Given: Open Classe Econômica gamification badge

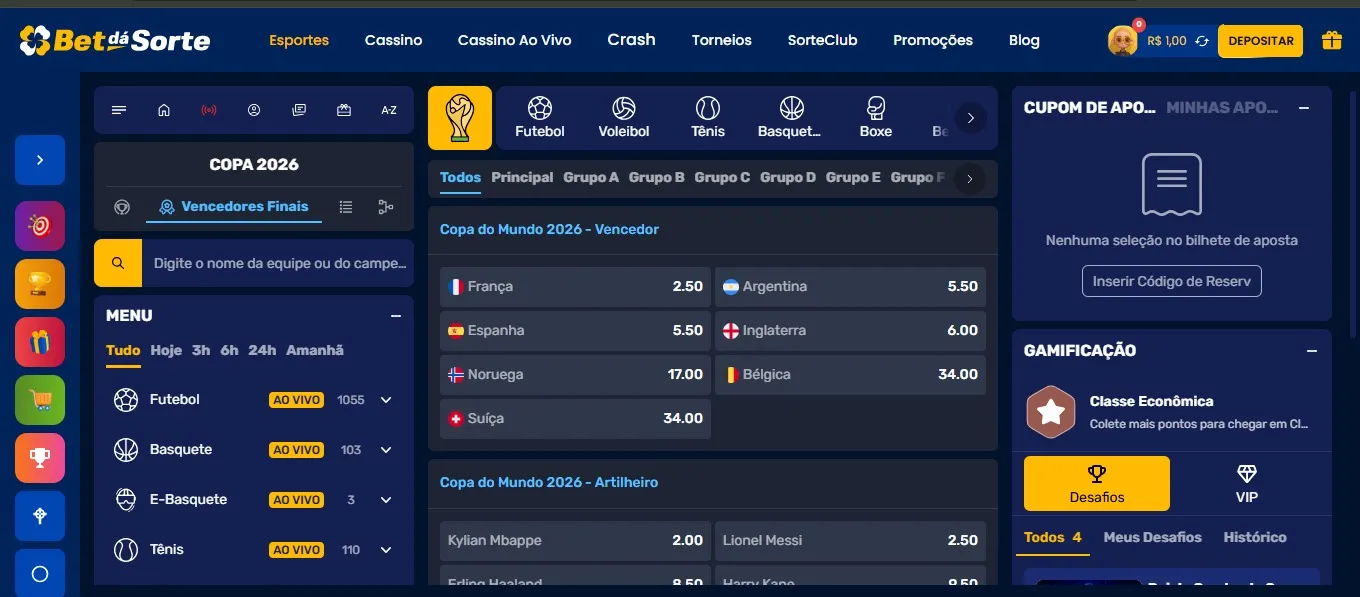Looking at the screenshot, I should click(x=1051, y=412).
